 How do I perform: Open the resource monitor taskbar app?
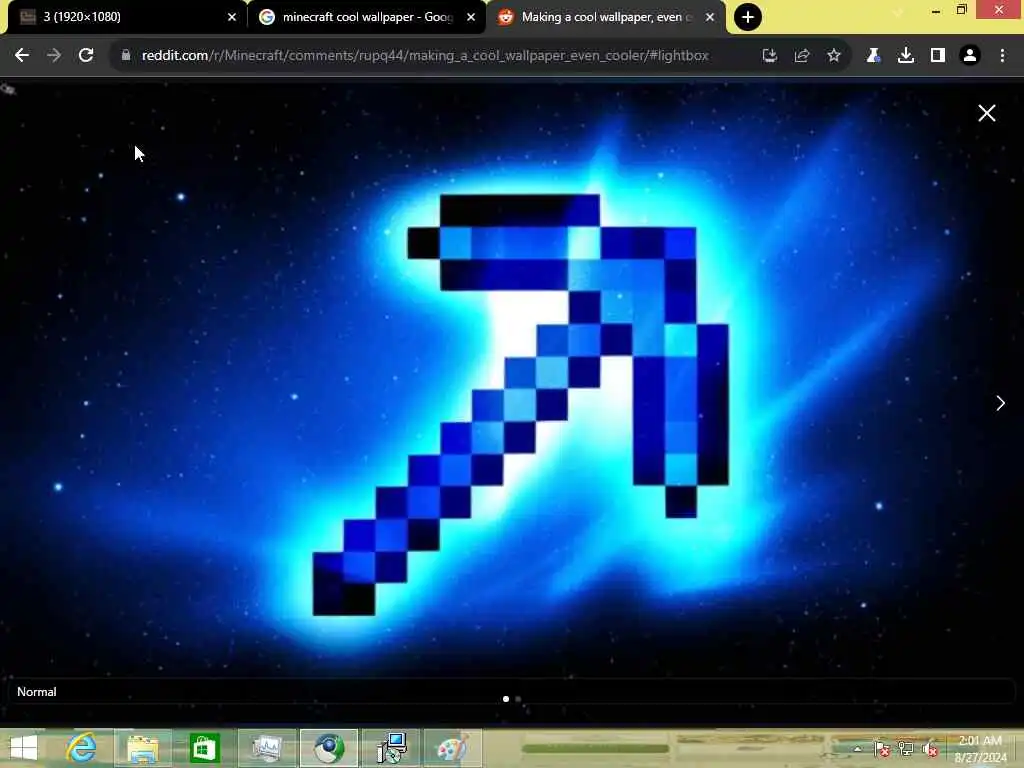coord(267,748)
